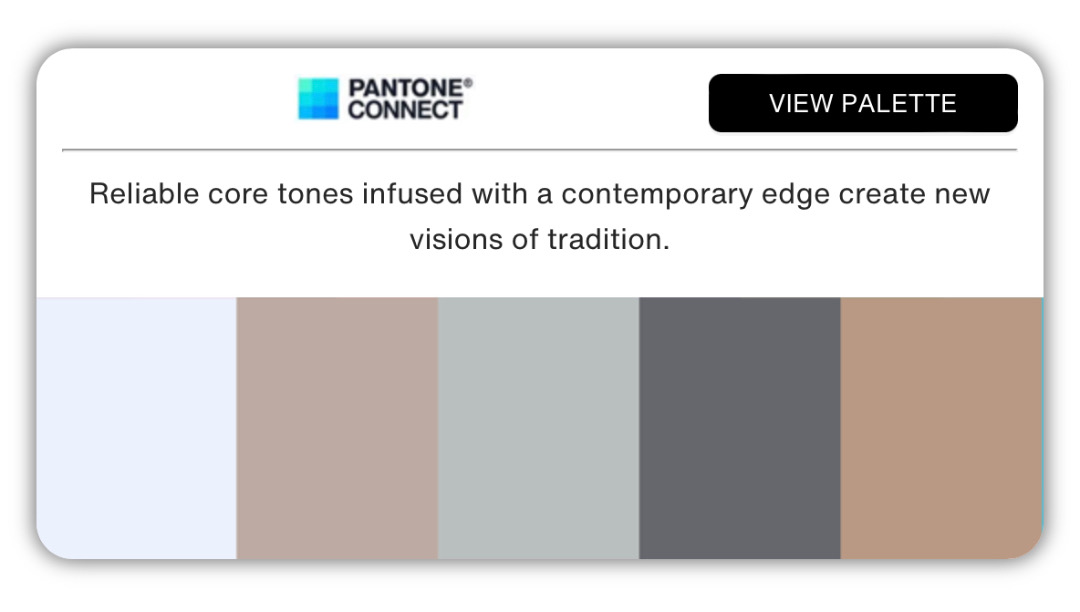
Task: Click the word "Reliable" in the description
Action: tap(145, 194)
